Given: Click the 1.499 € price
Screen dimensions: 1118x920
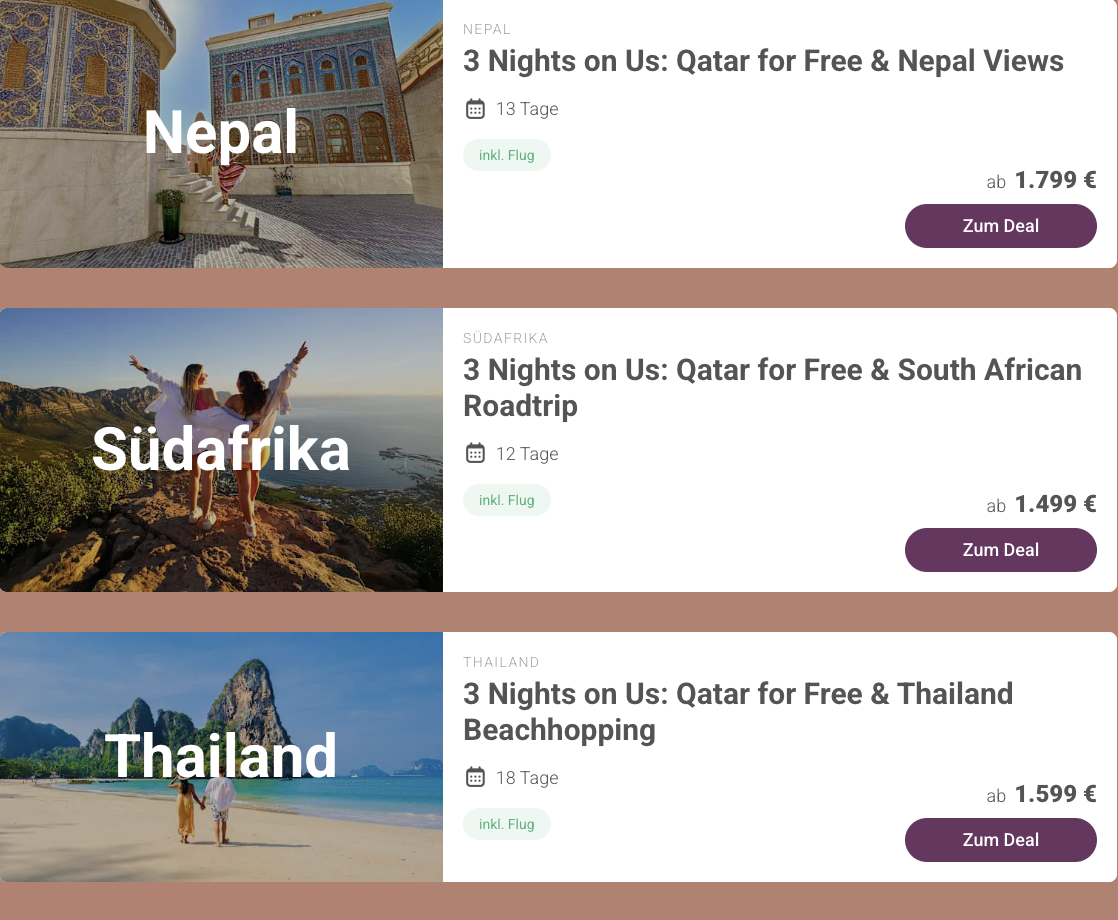Looking at the screenshot, I should (1055, 504).
